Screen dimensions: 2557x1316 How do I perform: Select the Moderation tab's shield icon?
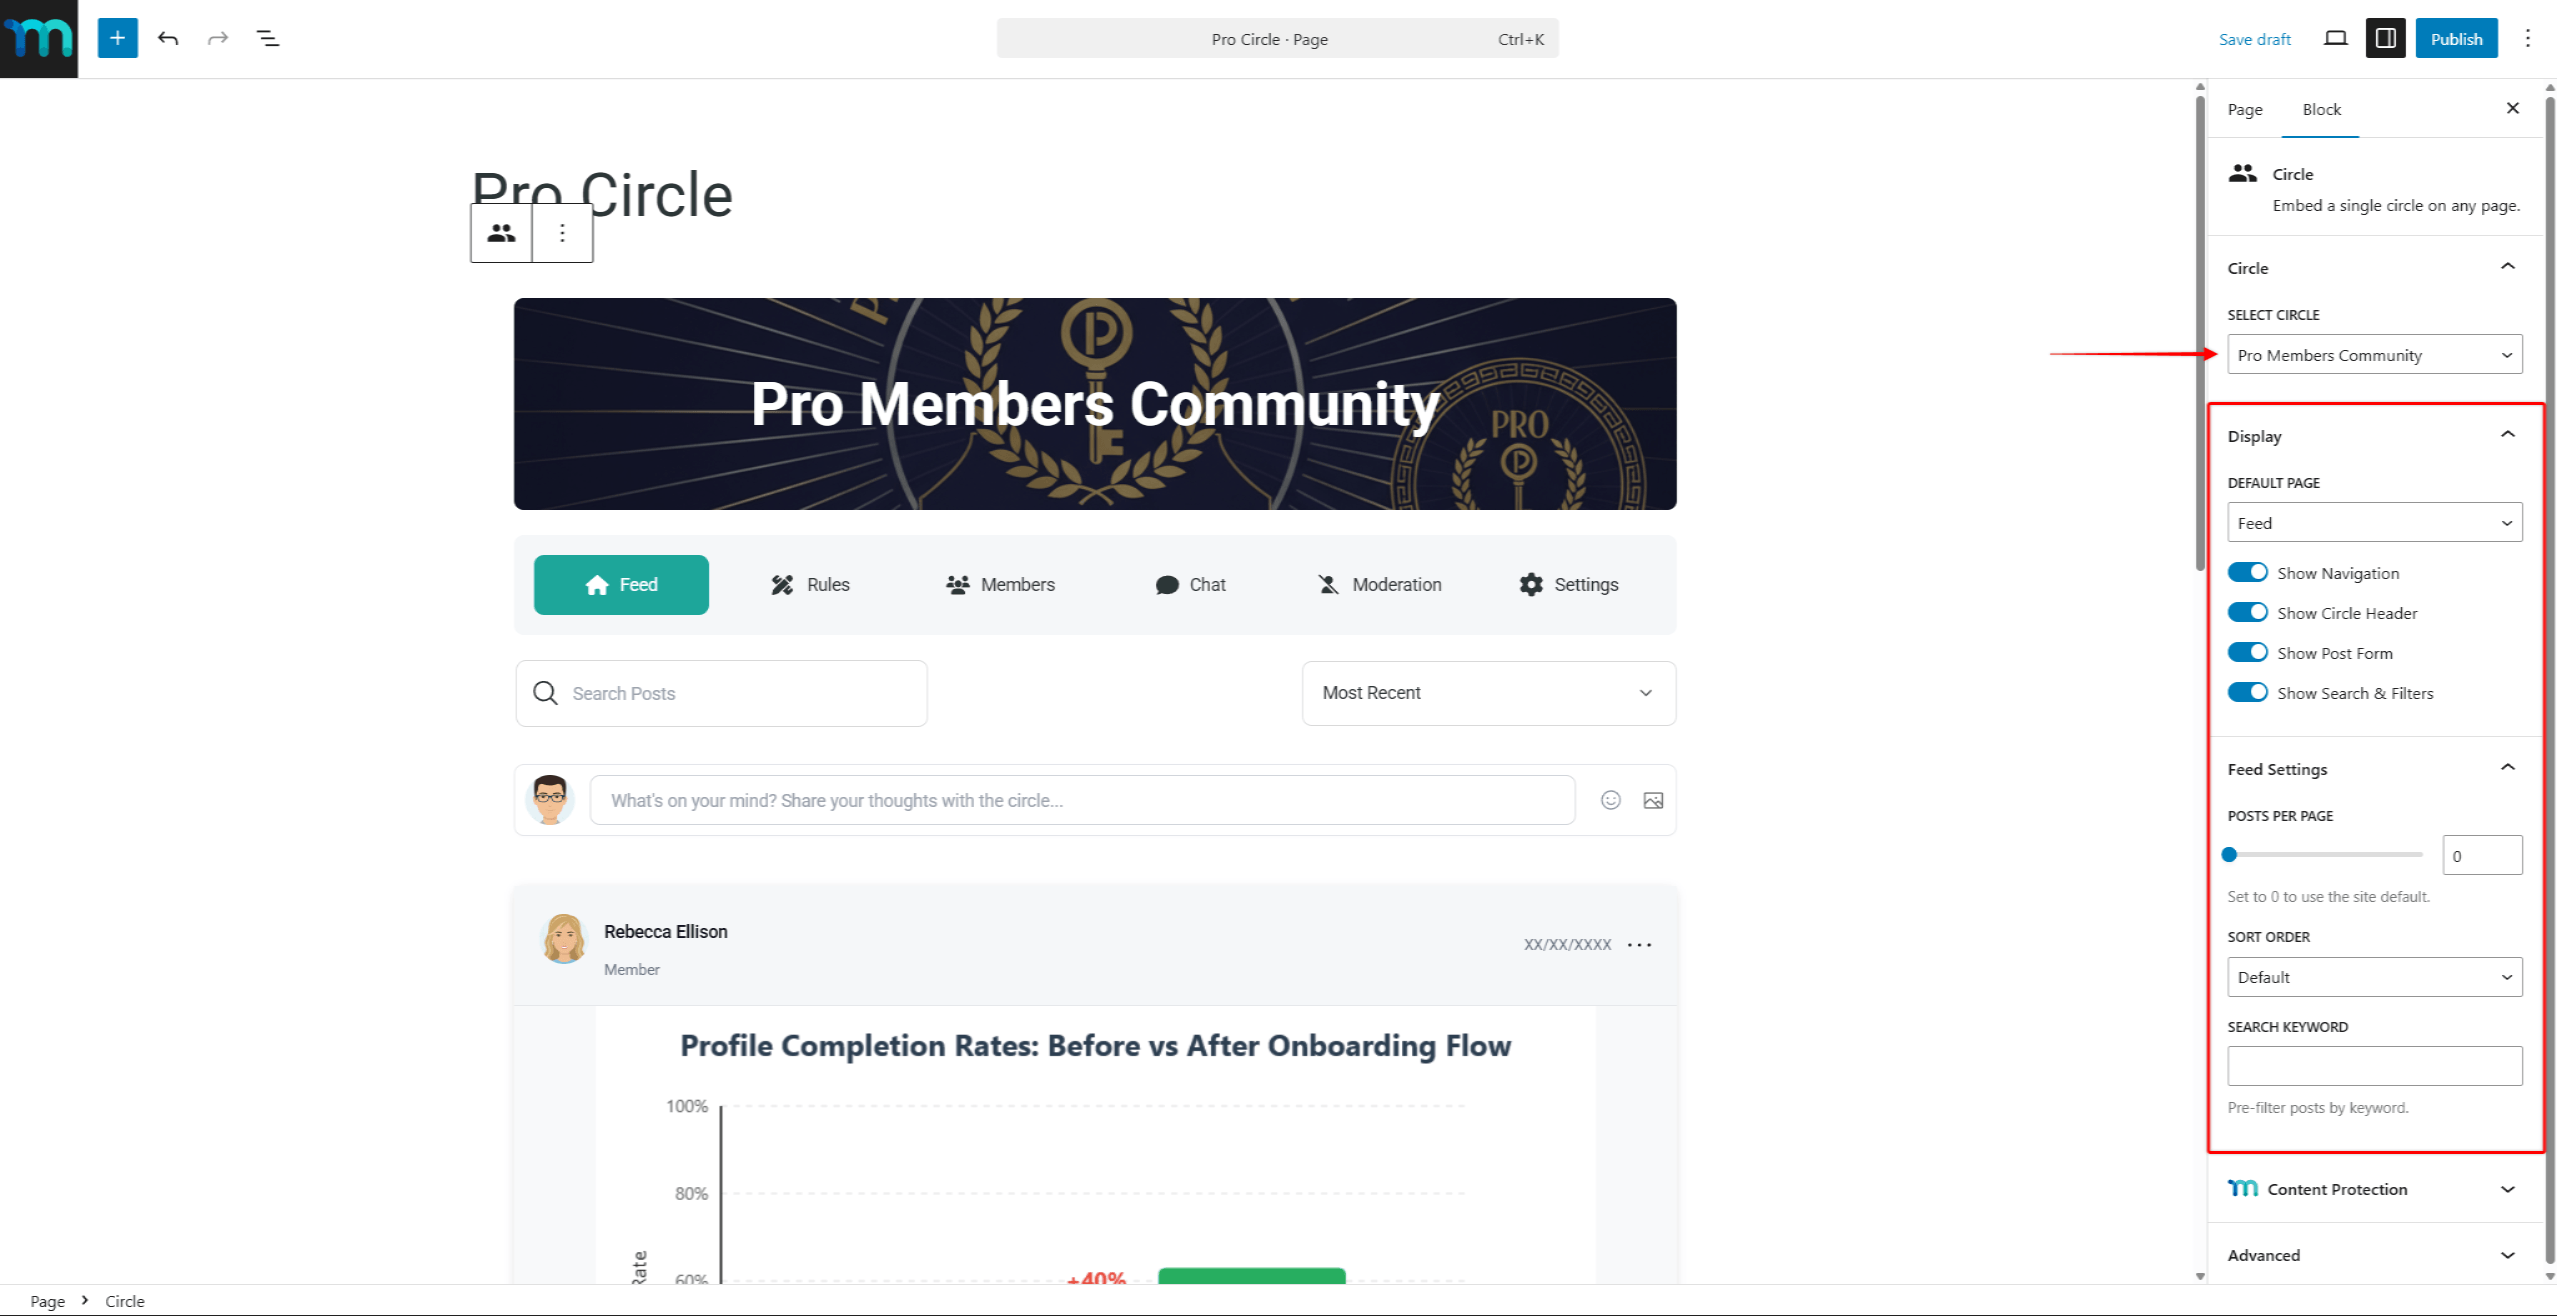tap(1328, 584)
